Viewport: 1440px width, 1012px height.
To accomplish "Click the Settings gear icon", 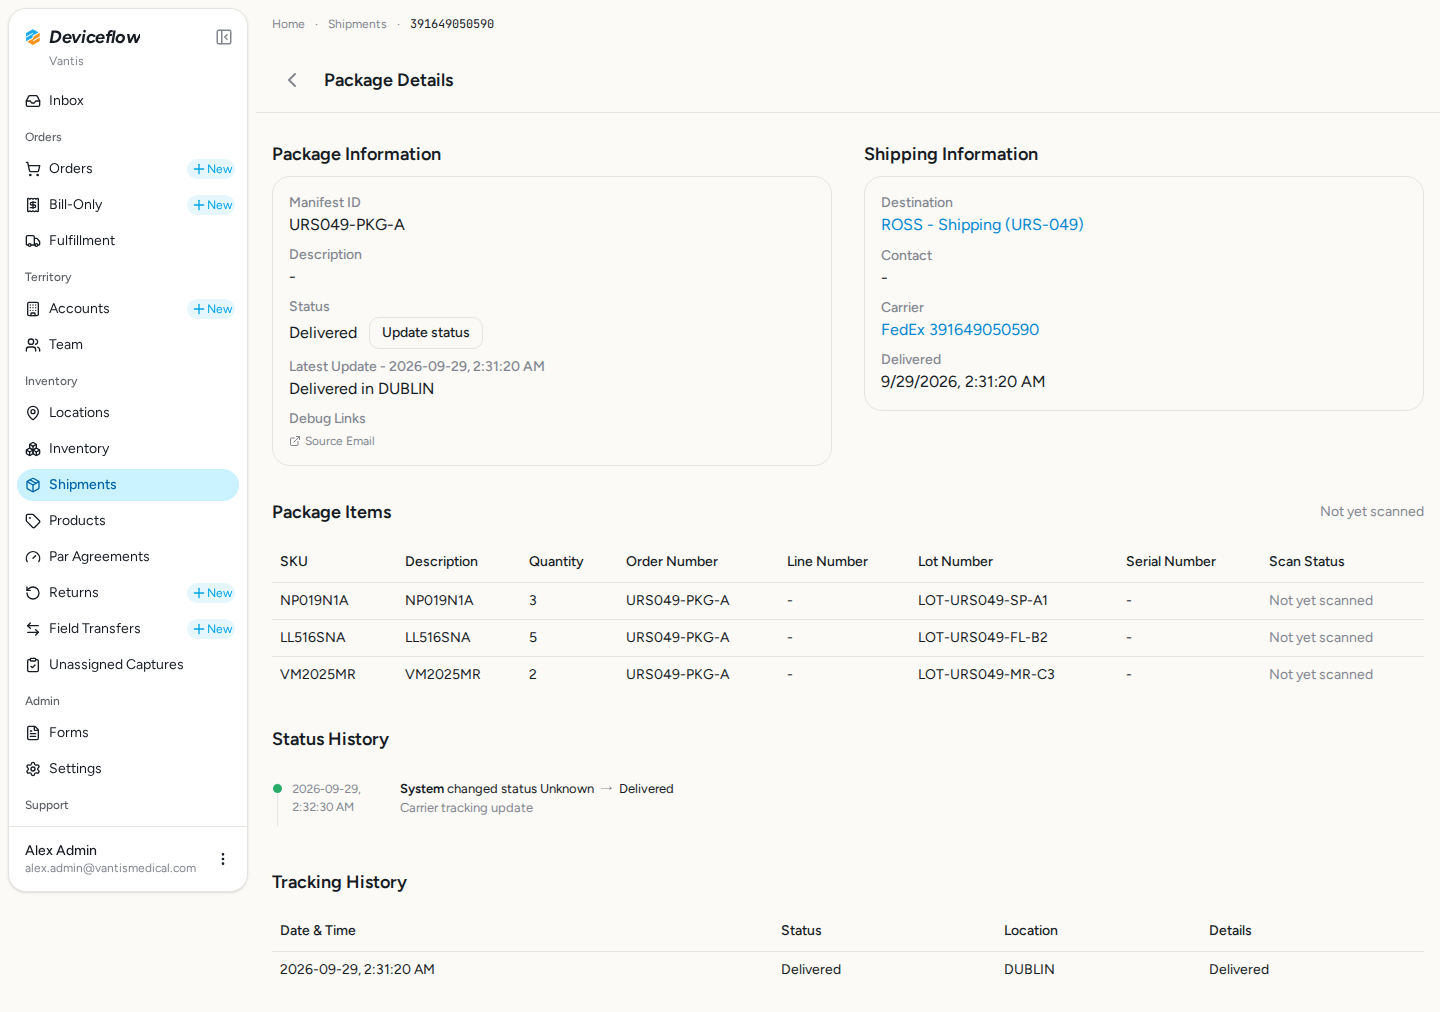I will pos(33,769).
